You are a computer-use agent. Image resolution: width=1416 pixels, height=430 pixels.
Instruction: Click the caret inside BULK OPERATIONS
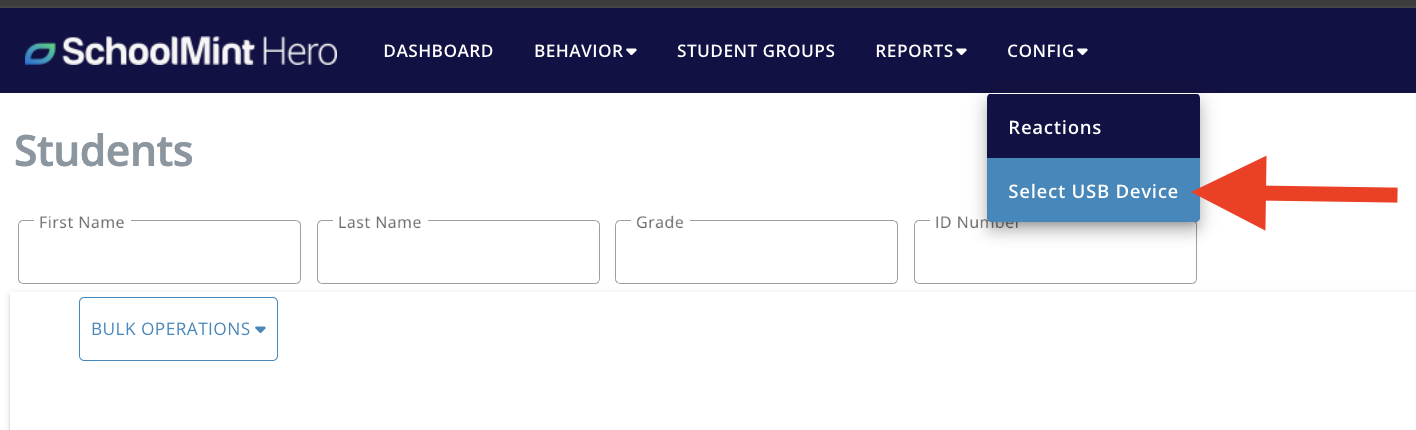260,329
